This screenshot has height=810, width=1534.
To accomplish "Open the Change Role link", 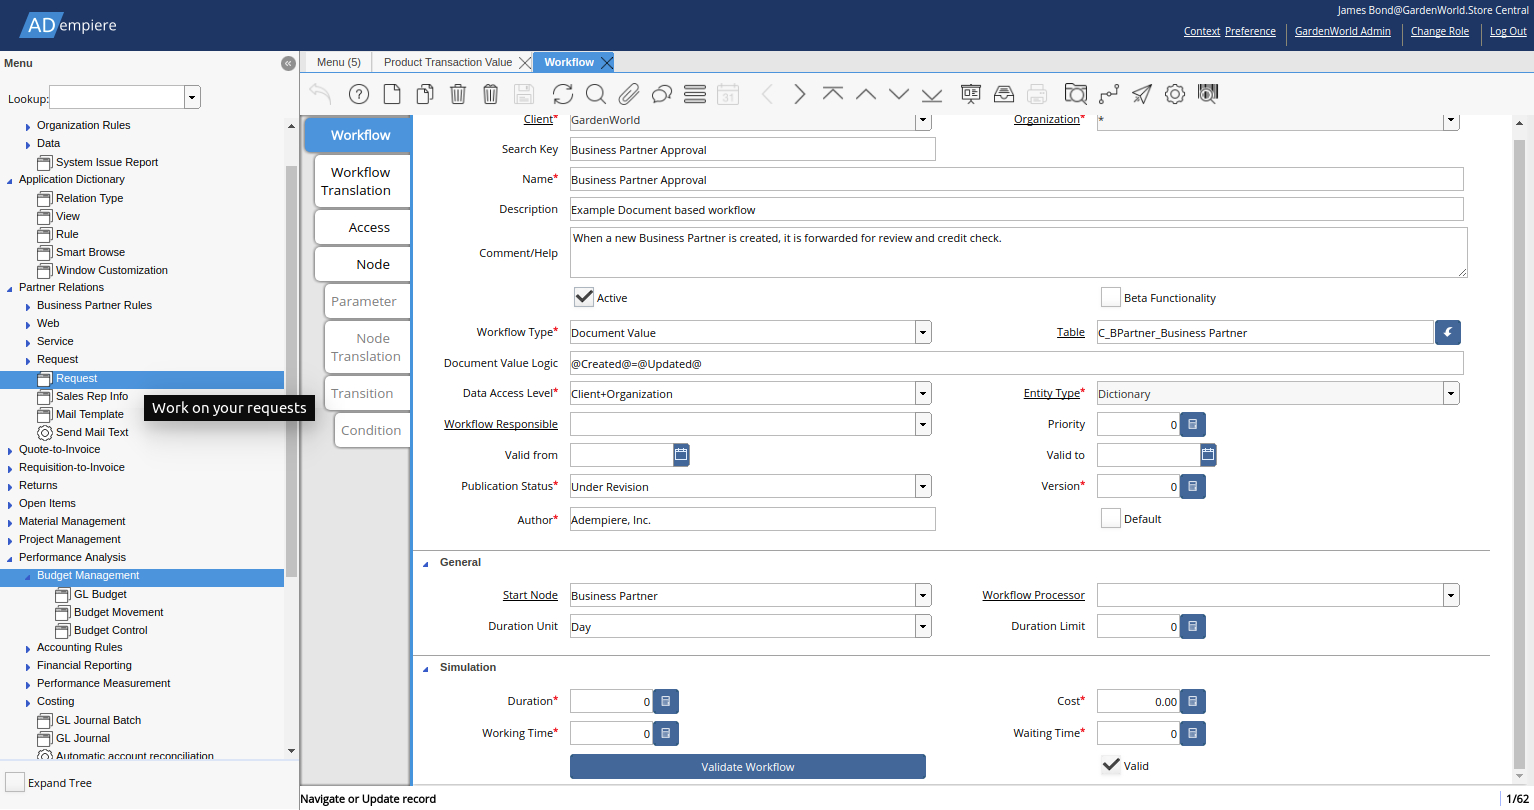I will [1440, 31].
